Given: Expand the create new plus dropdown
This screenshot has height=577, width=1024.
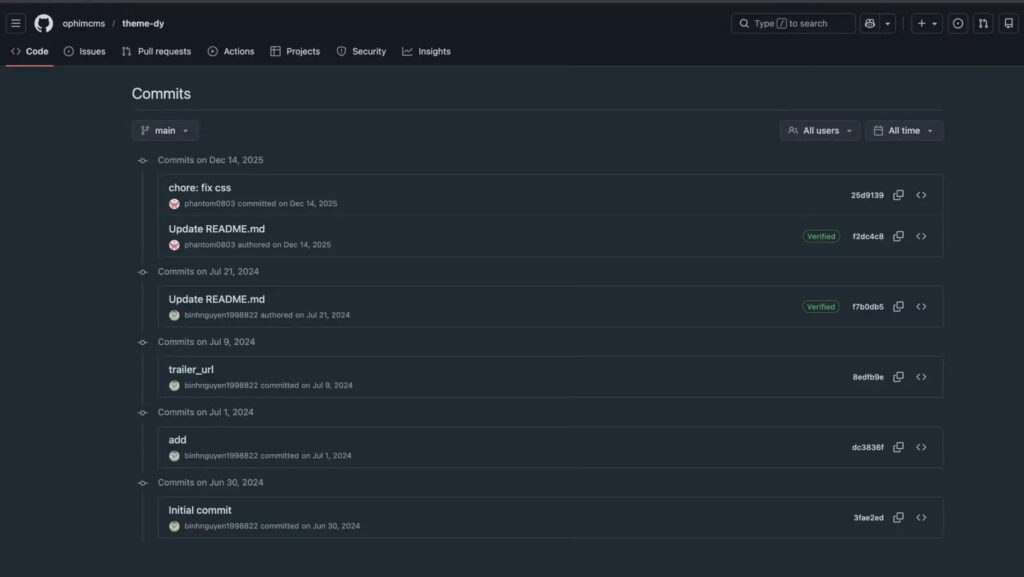Looking at the screenshot, I should [x=927, y=23].
